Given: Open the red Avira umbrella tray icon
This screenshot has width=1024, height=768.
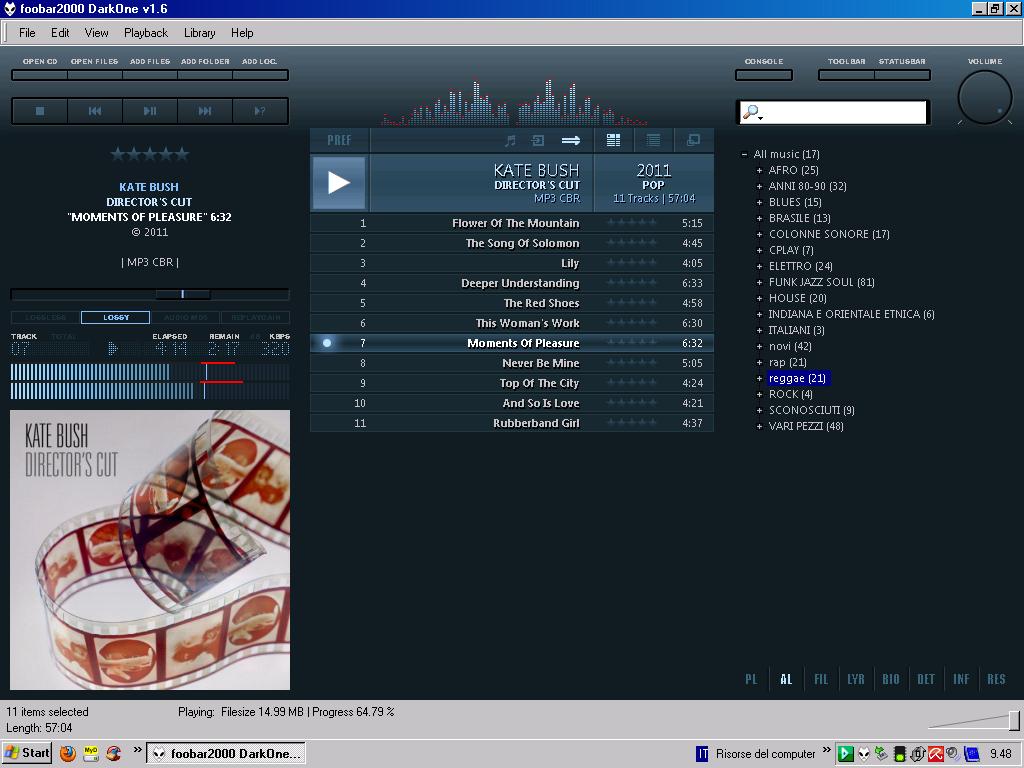Looking at the screenshot, I should [x=935, y=754].
